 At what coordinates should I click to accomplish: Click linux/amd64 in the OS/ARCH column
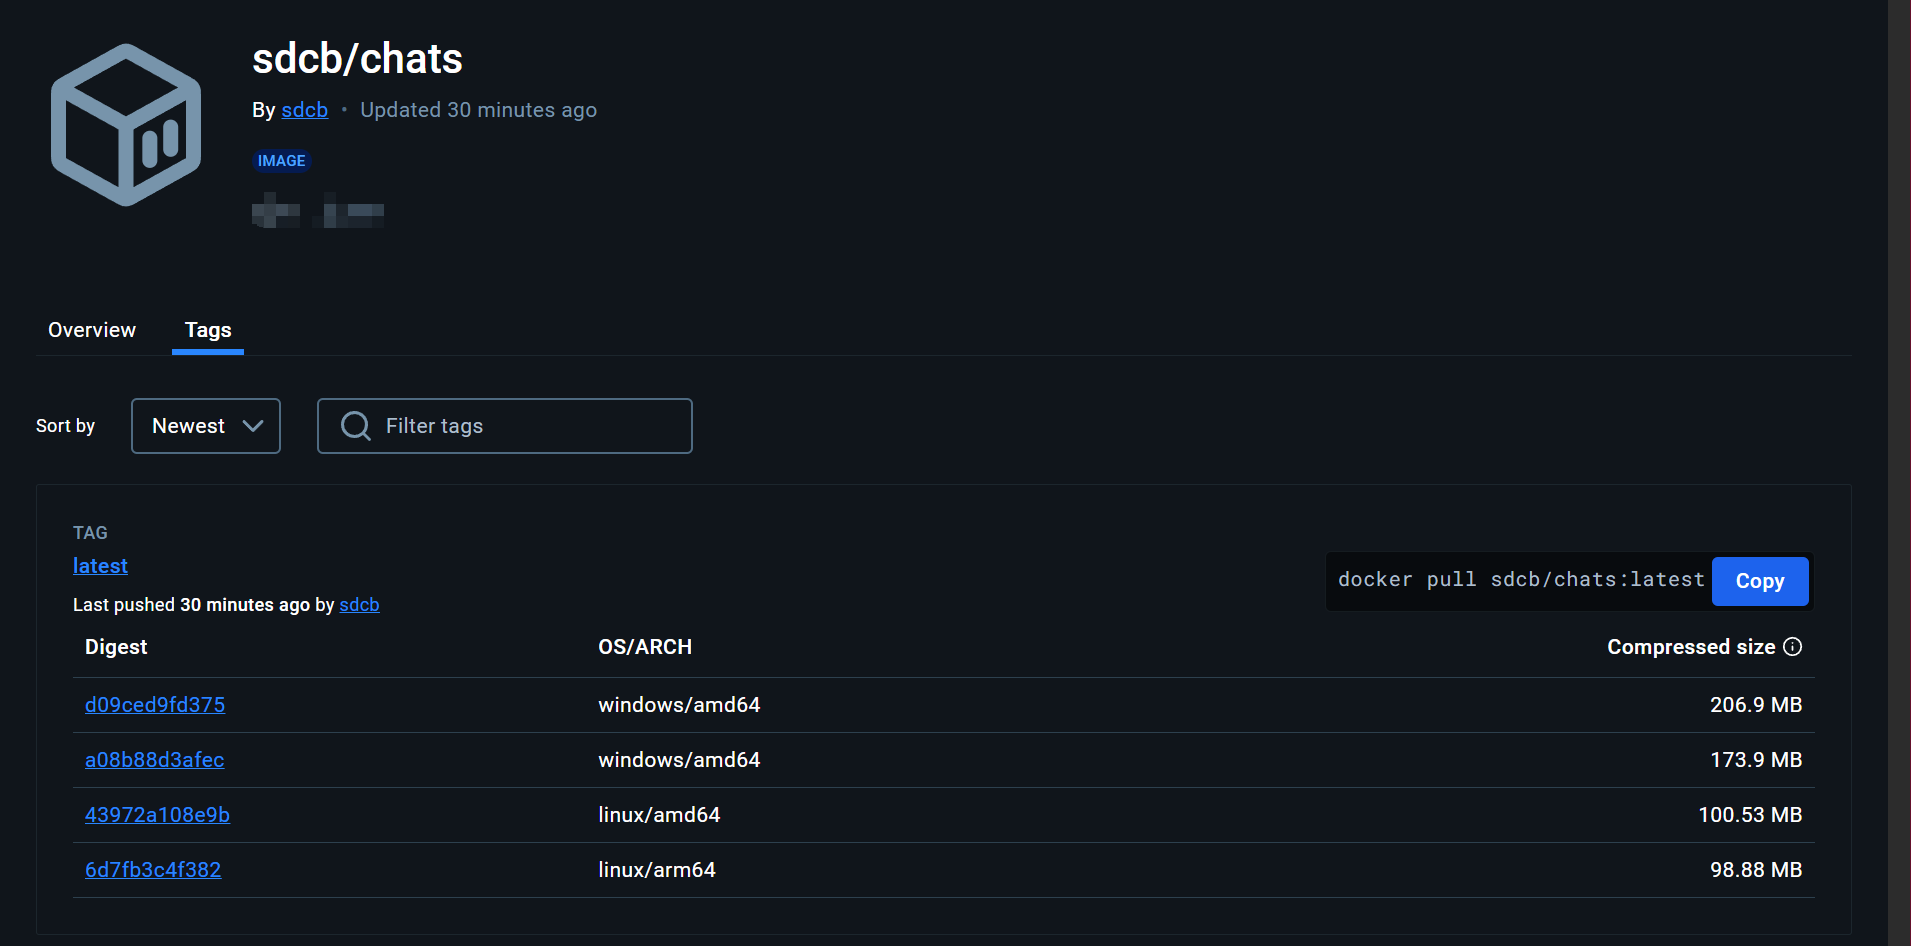659,815
